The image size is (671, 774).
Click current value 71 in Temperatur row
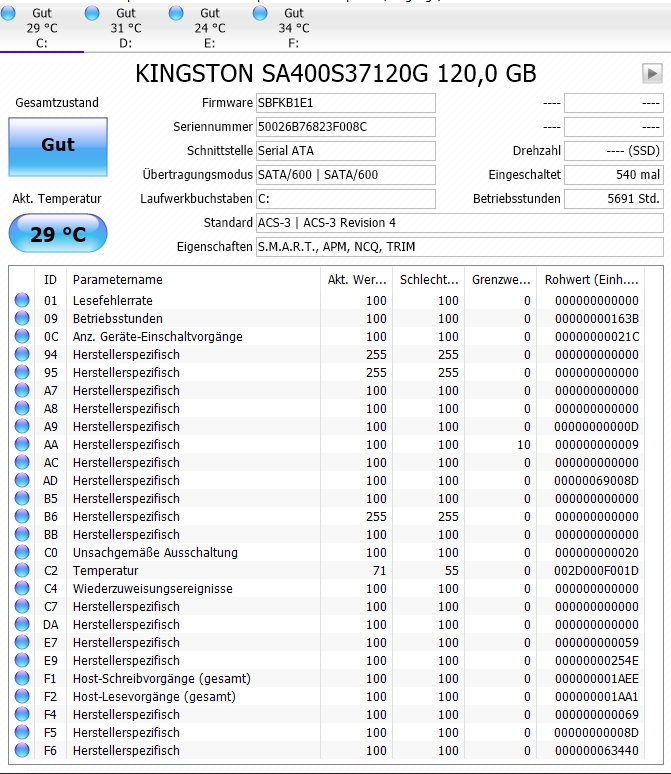[379, 571]
